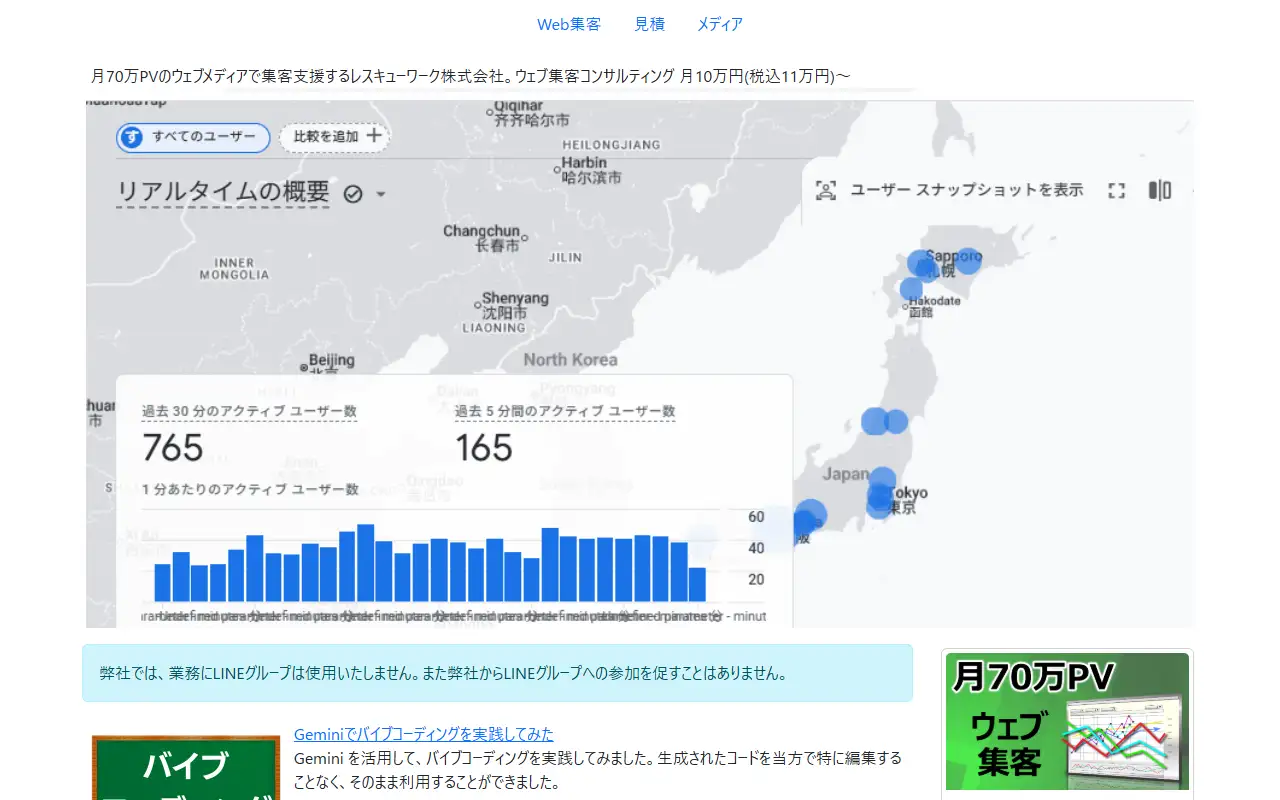This screenshot has height=800, width=1280.
Task: Click the 1 分あたりのアクティブ ユーザー数 label
Action: pyautogui.click(x=250, y=489)
